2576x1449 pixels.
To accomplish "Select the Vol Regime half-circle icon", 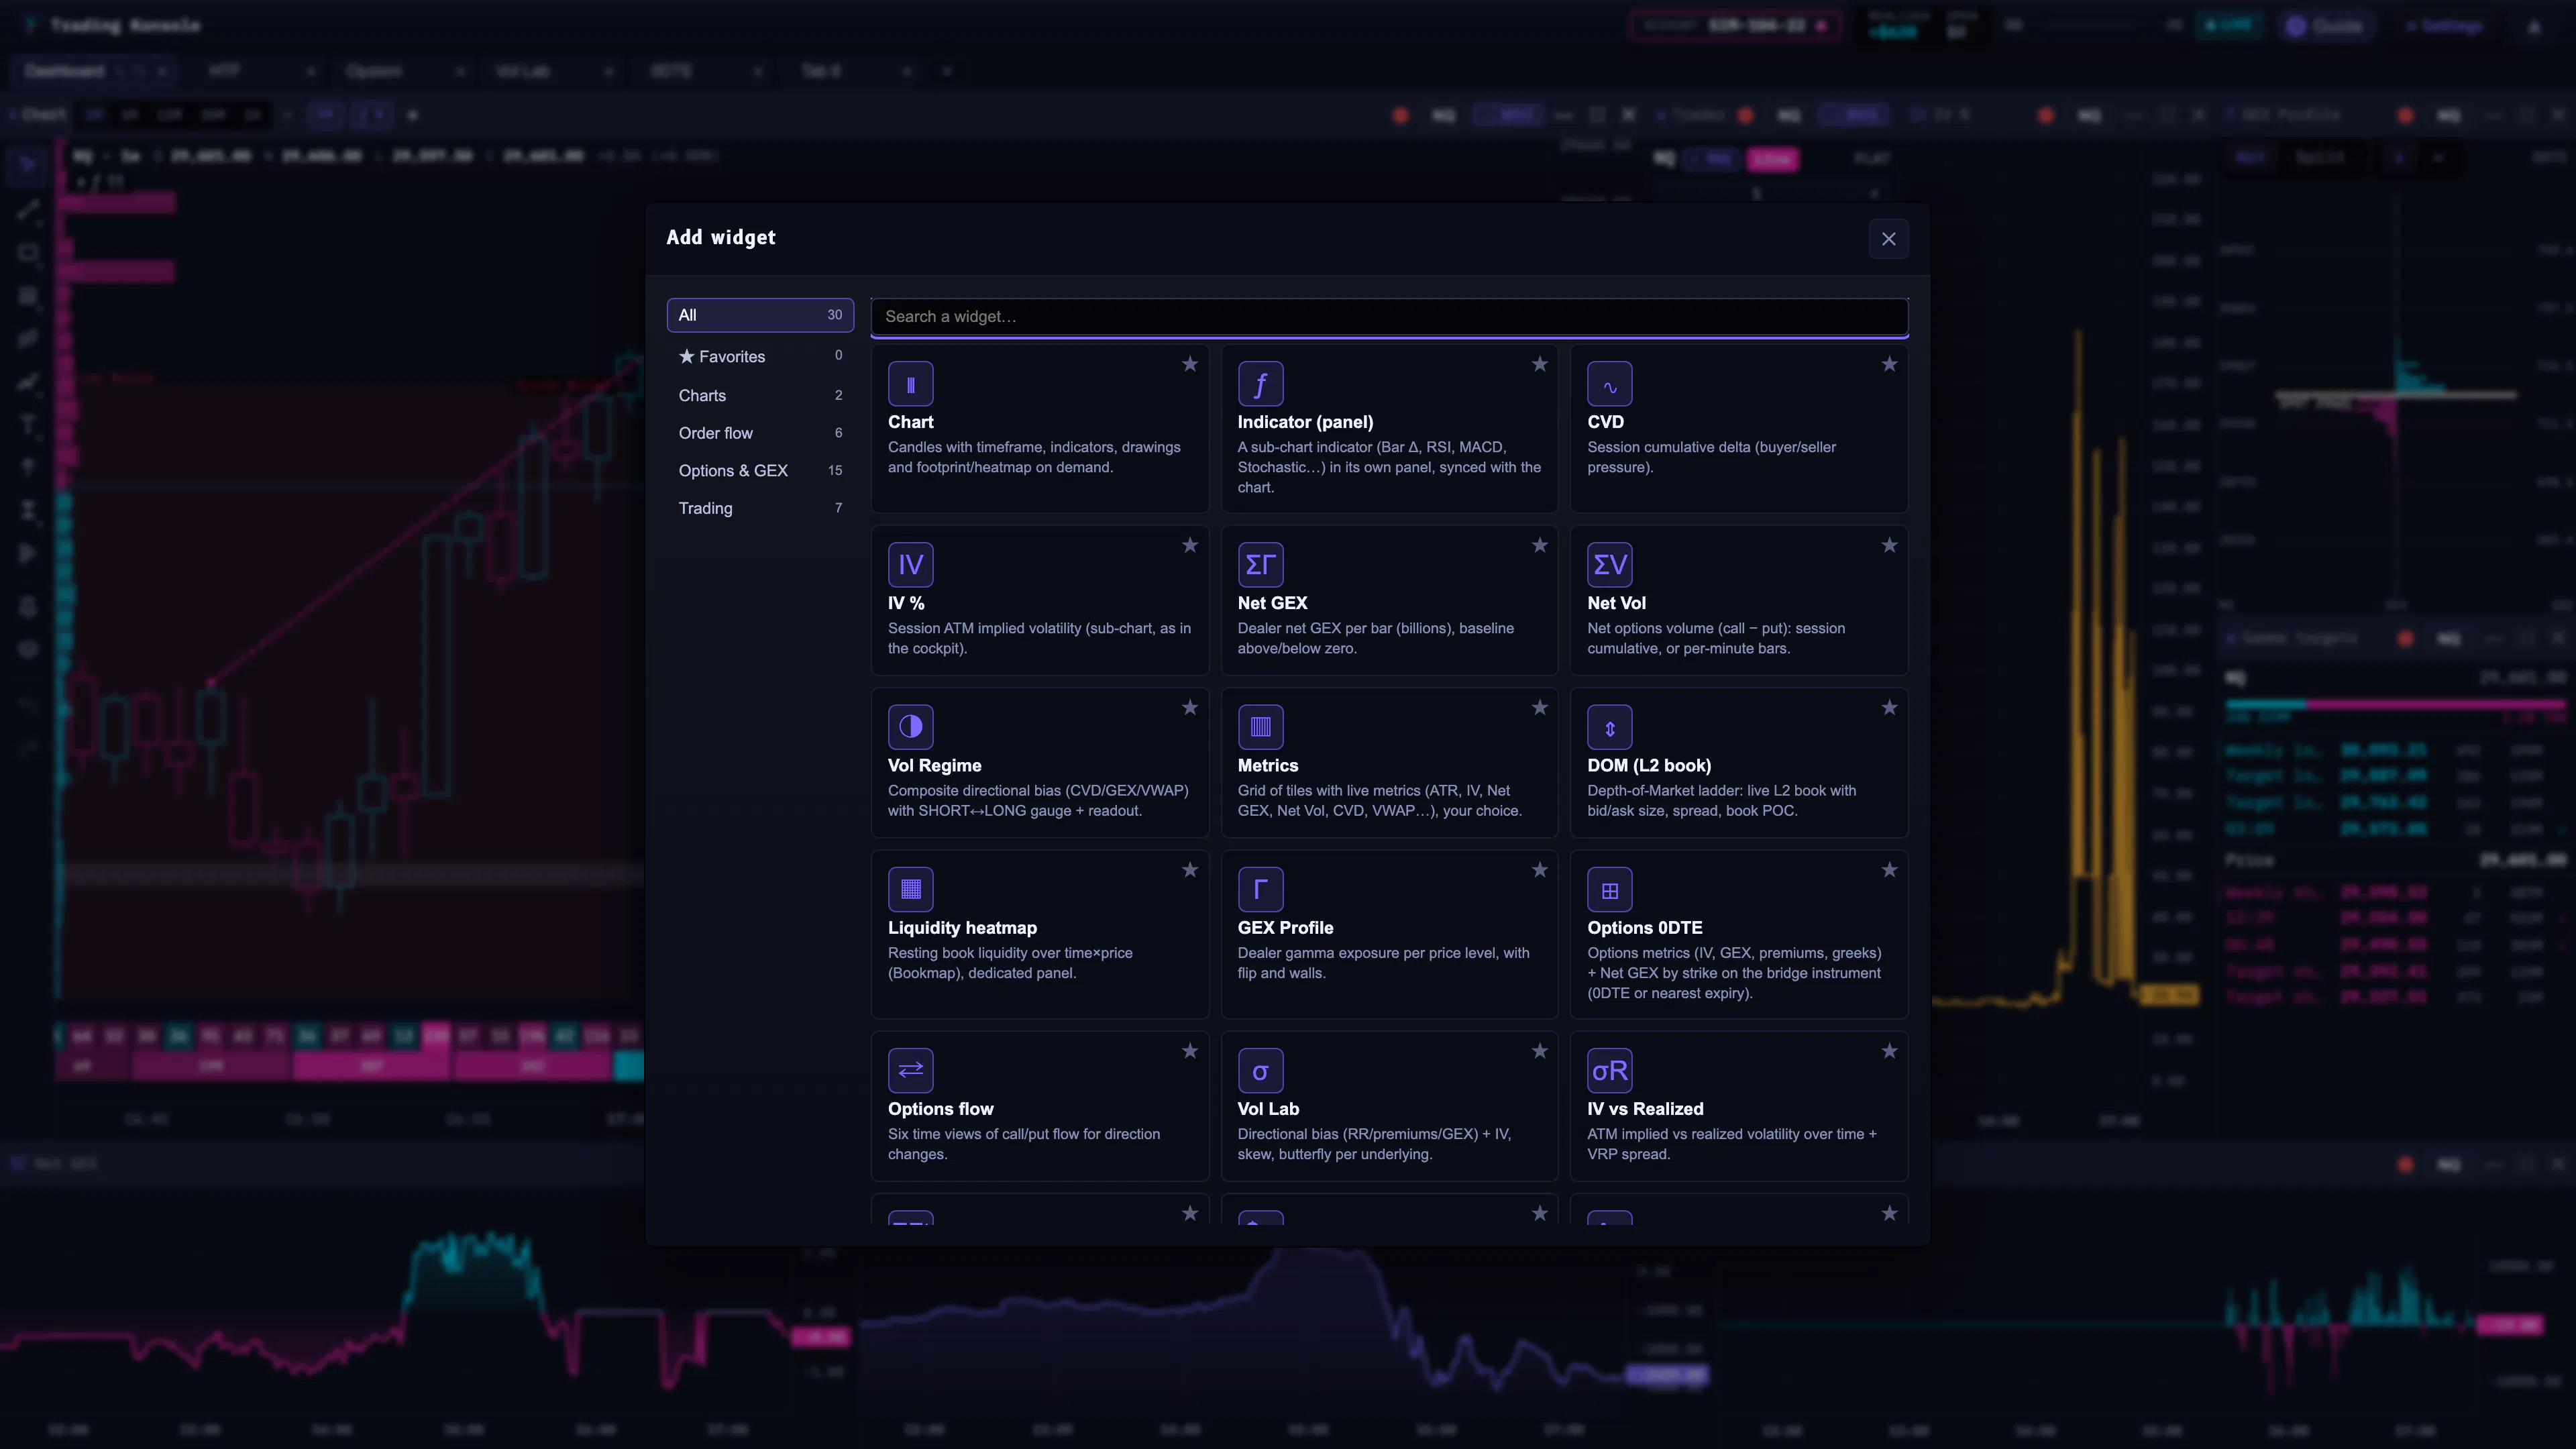I will coord(910,727).
